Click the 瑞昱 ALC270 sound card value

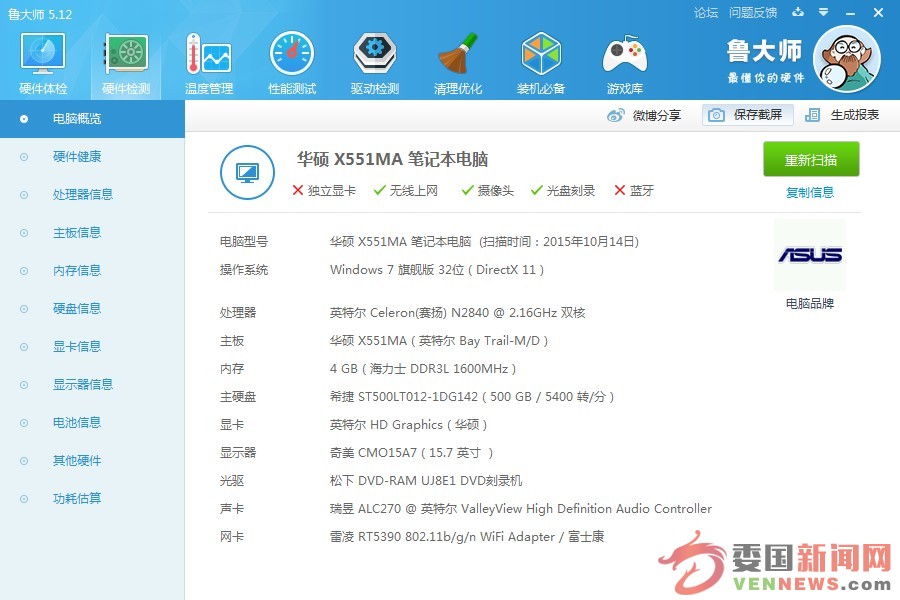(521, 509)
